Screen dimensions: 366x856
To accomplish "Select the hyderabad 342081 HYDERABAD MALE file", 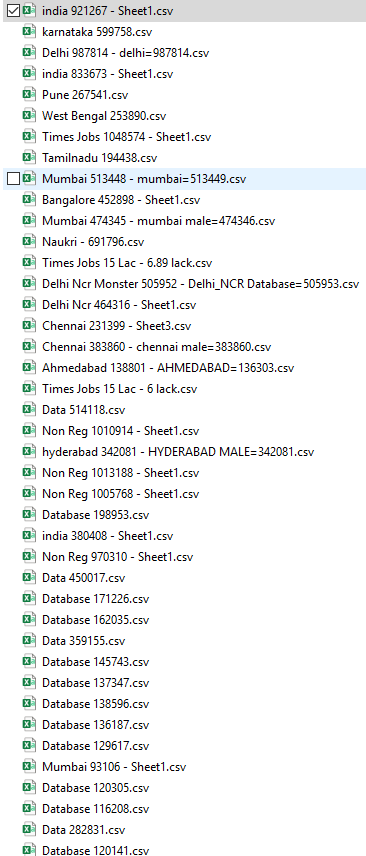I will click(178, 452).
